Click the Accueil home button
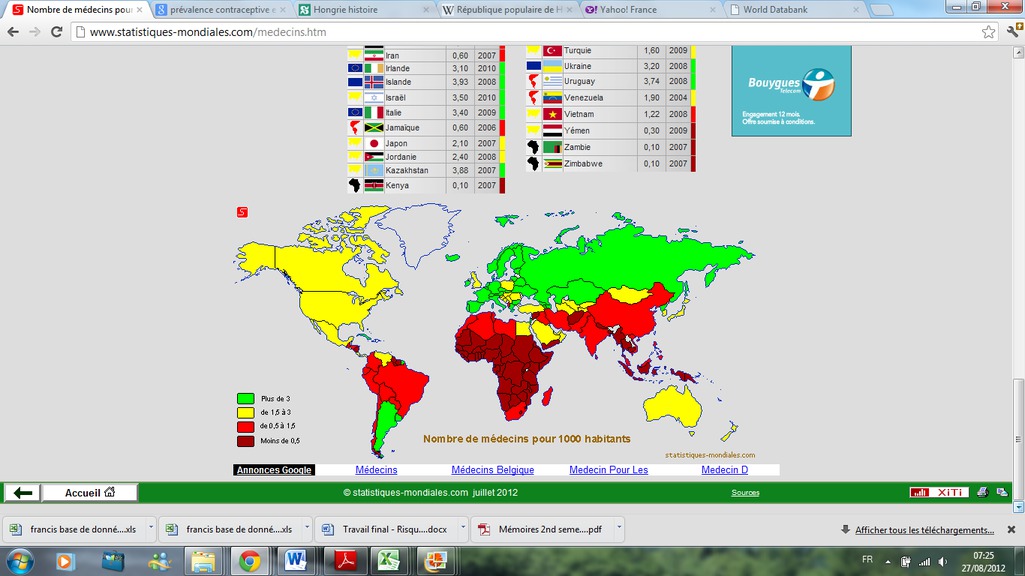Viewport: 1025px width, 576px height. pyautogui.click(x=90, y=492)
